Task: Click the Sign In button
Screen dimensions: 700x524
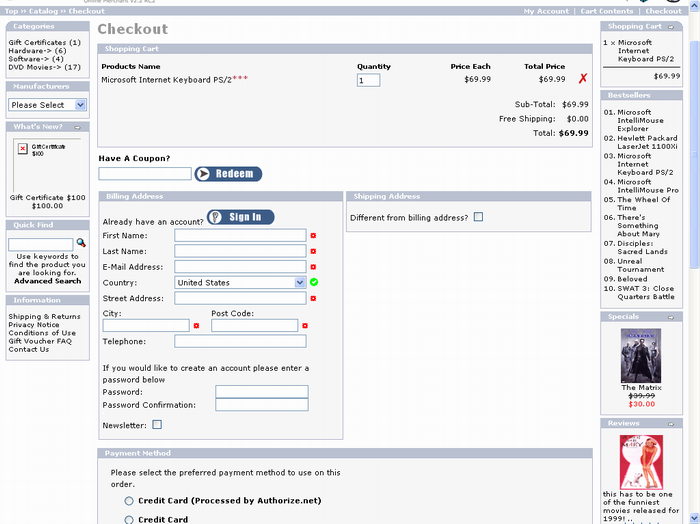Action: [241, 217]
